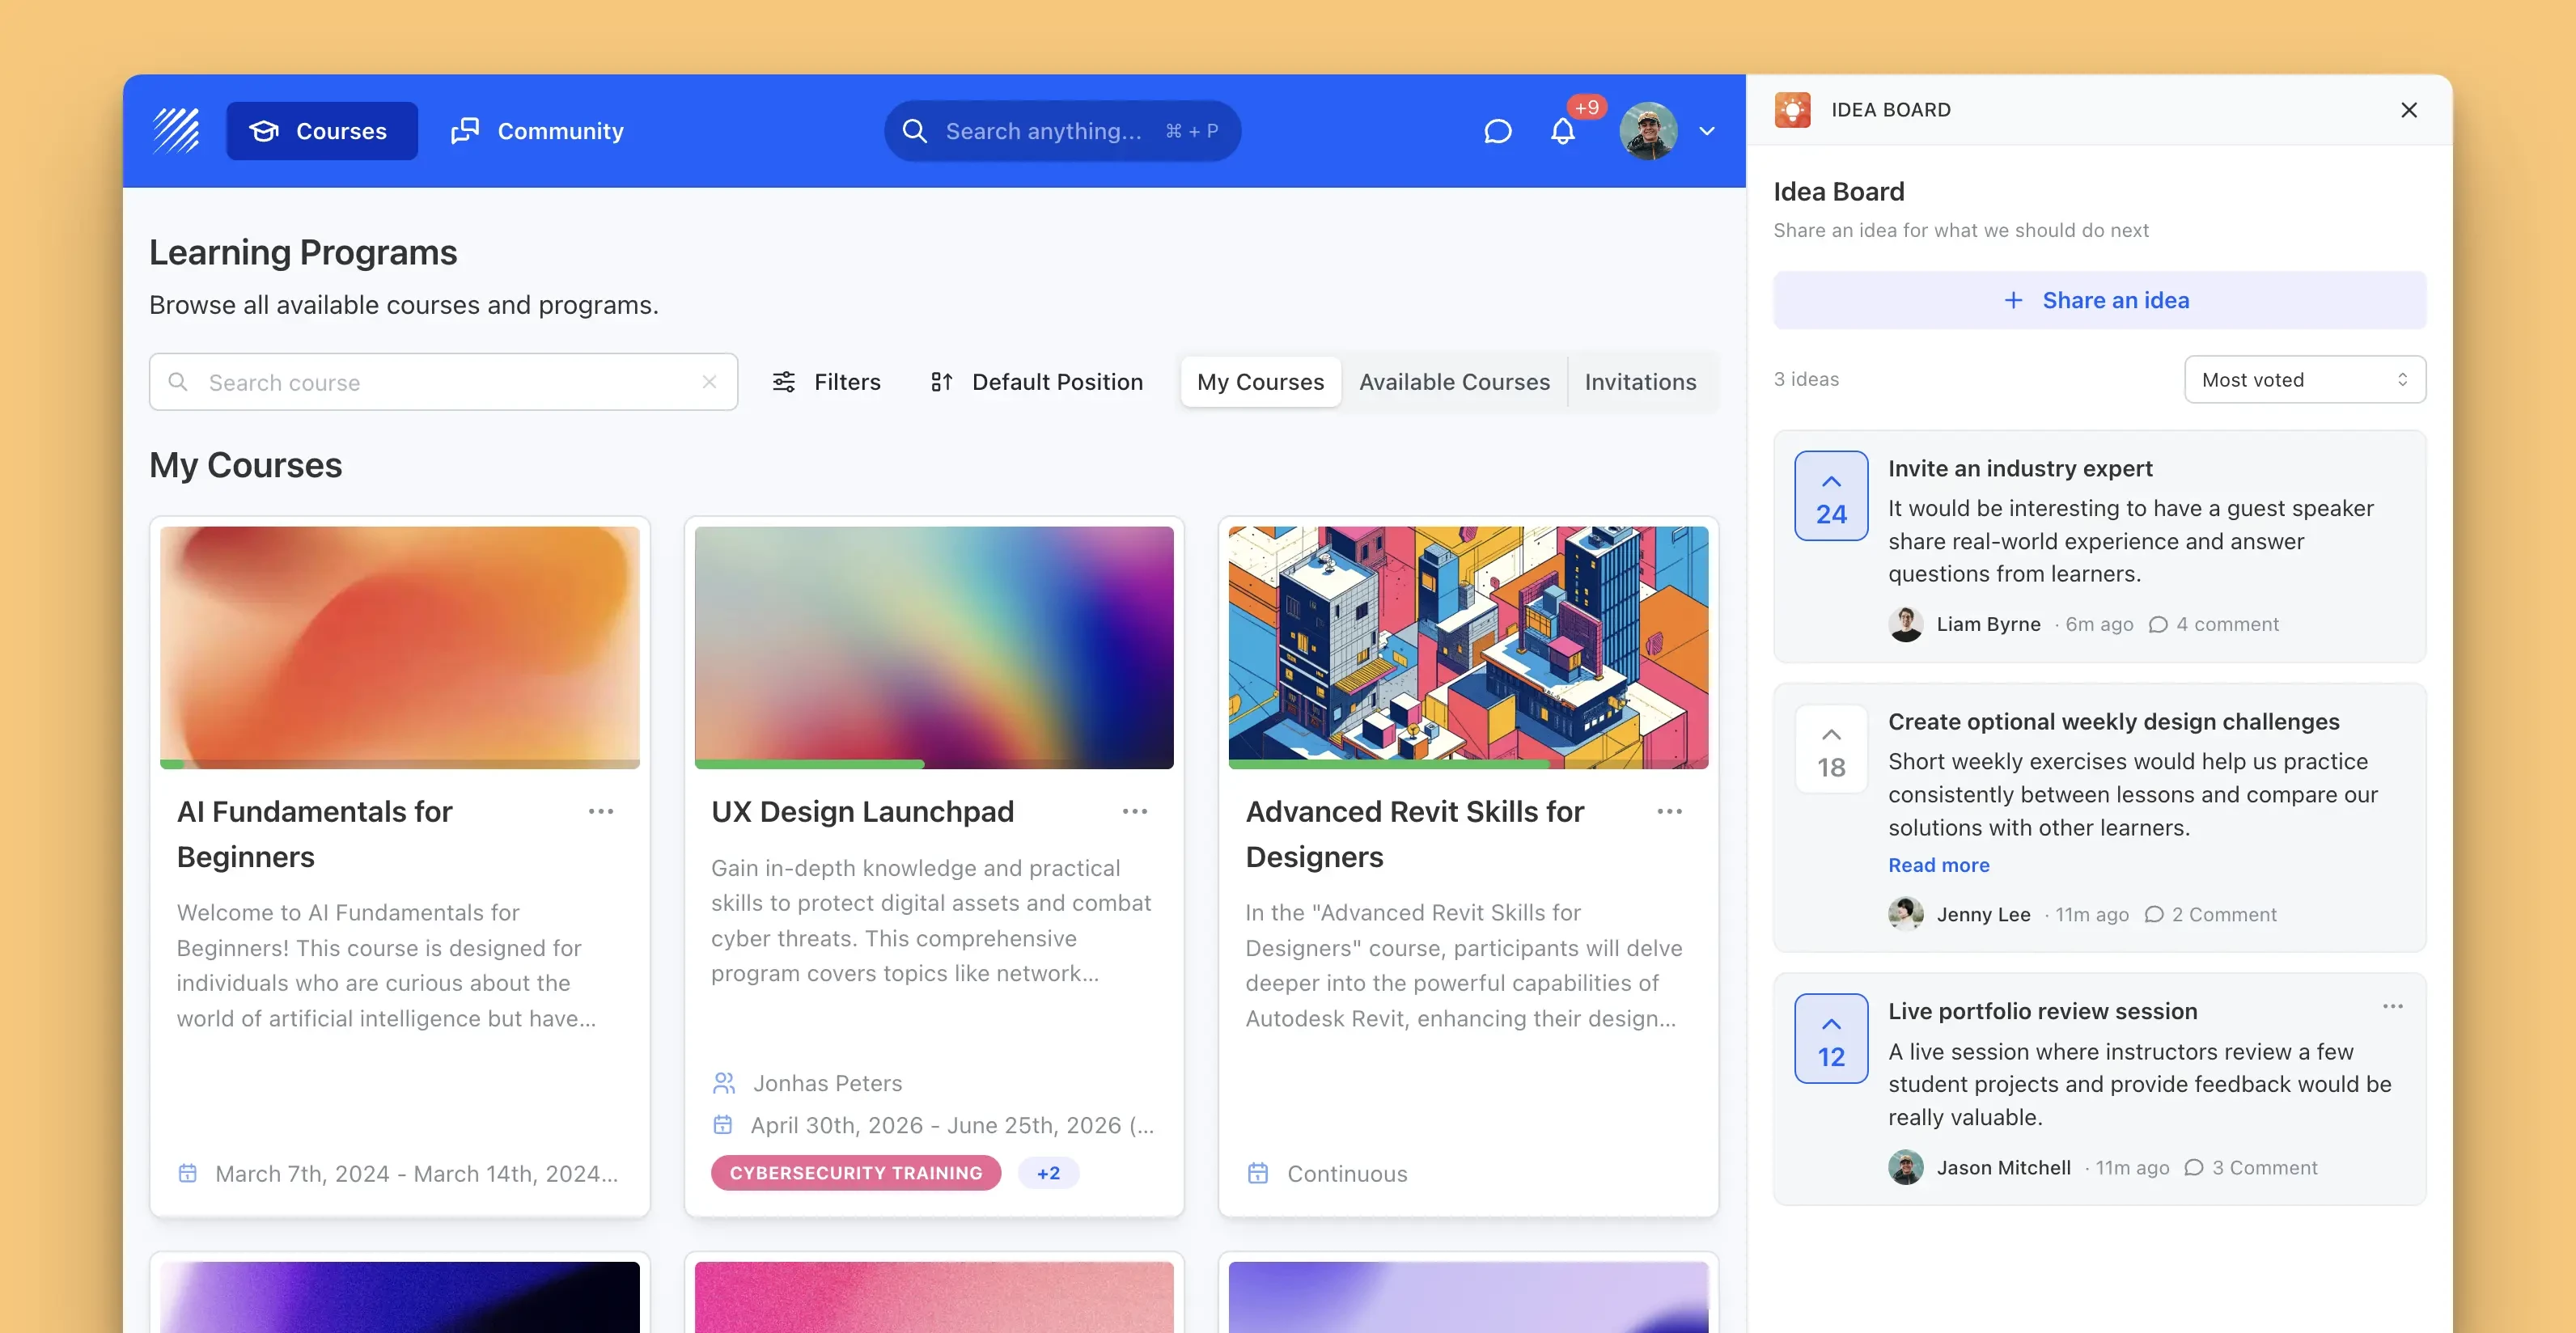Click the calendar icon beside Continuous
2576x1333 pixels.
1258,1173
